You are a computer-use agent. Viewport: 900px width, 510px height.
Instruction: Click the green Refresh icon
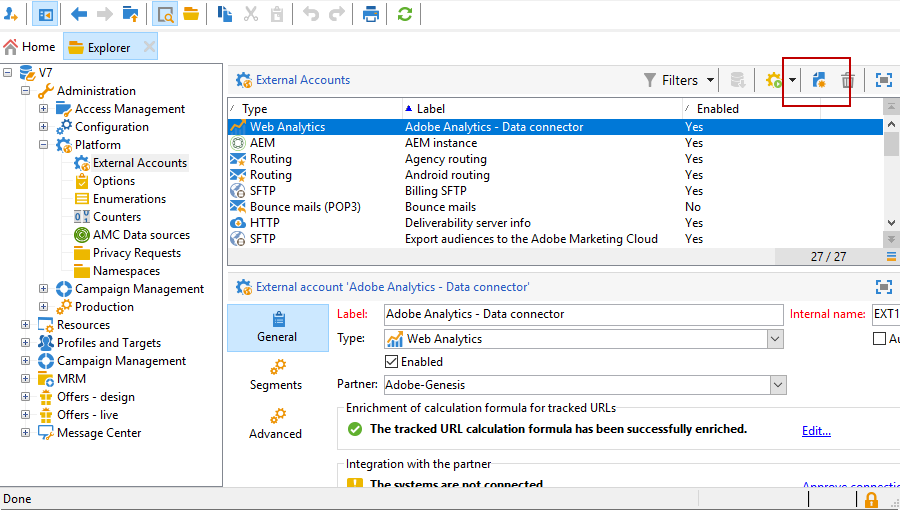[x=404, y=14]
